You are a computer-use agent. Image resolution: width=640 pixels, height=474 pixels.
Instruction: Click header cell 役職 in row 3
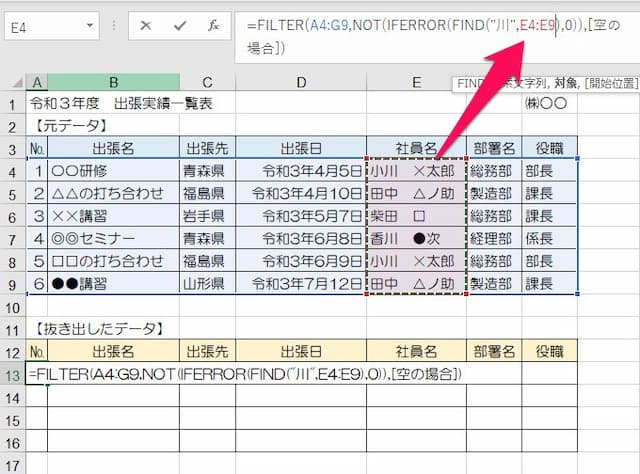tap(549, 148)
